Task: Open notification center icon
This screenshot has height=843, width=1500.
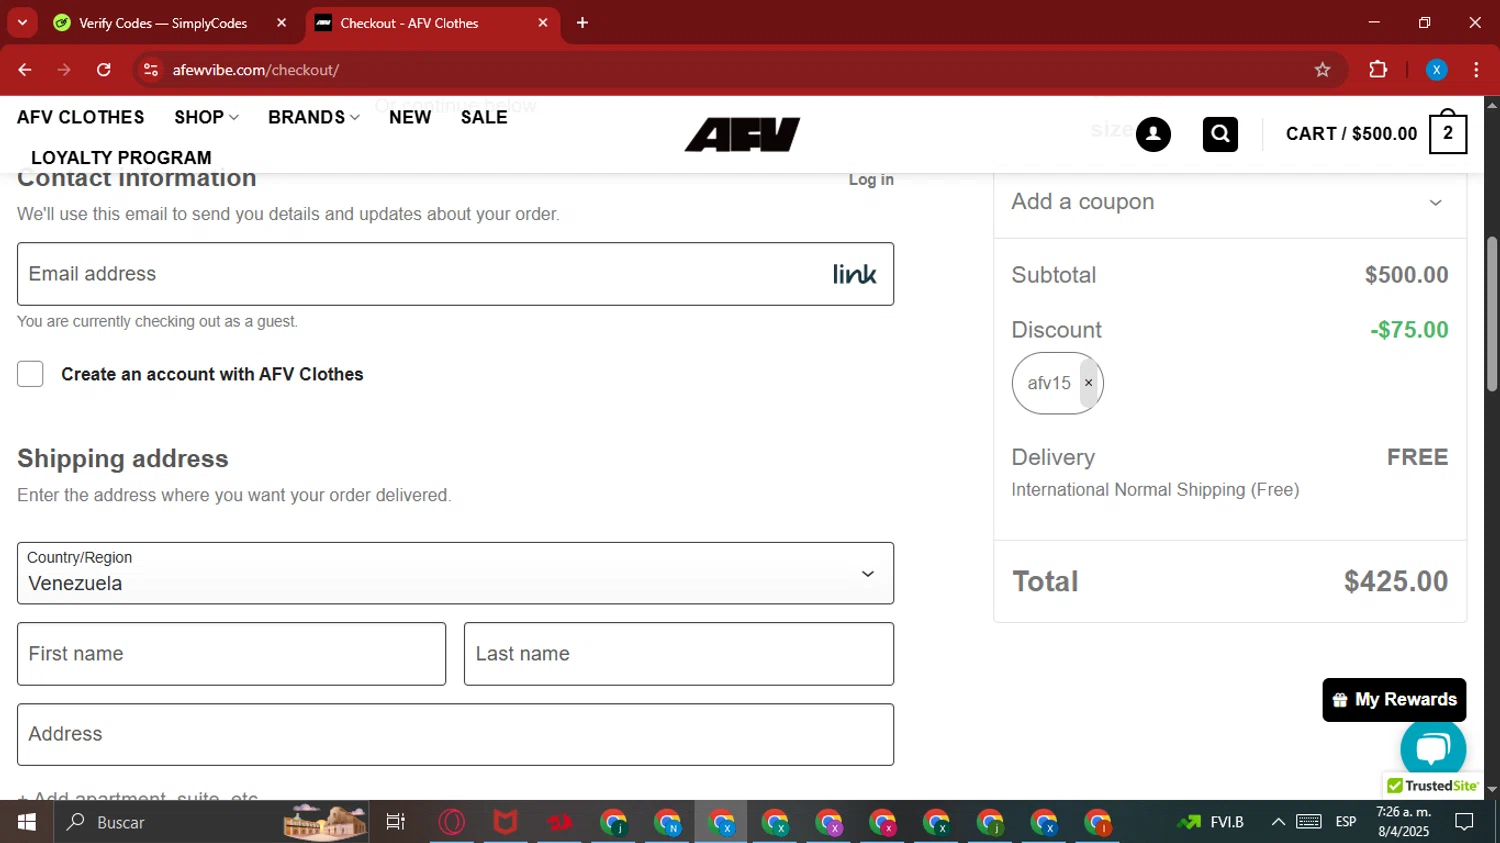Action: 1464,822
